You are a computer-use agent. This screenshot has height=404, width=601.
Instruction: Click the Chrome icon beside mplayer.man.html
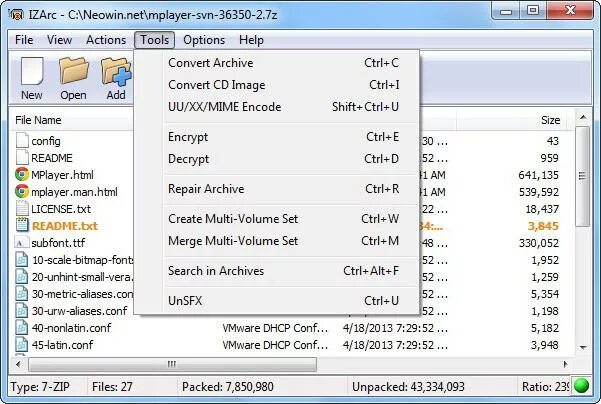pyautogui.click(x=22, y=191)
